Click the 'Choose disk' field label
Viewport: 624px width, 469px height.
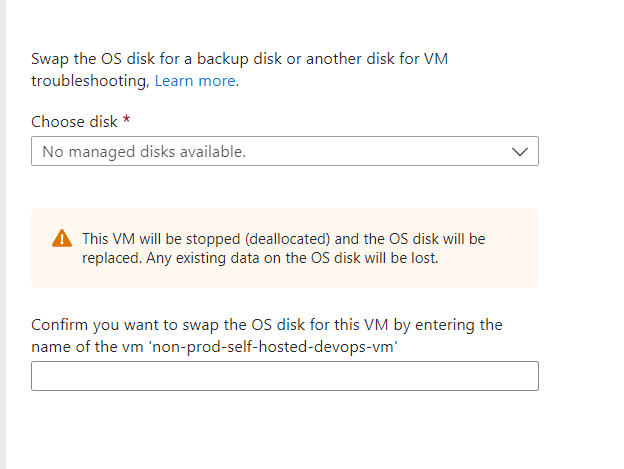pyautogui.click(x=75, y=121)
